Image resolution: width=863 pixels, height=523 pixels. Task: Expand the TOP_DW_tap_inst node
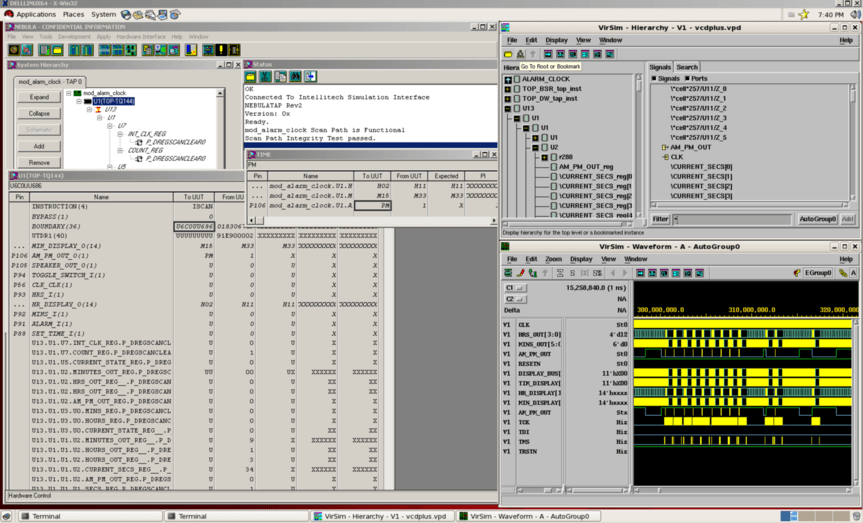507,99
